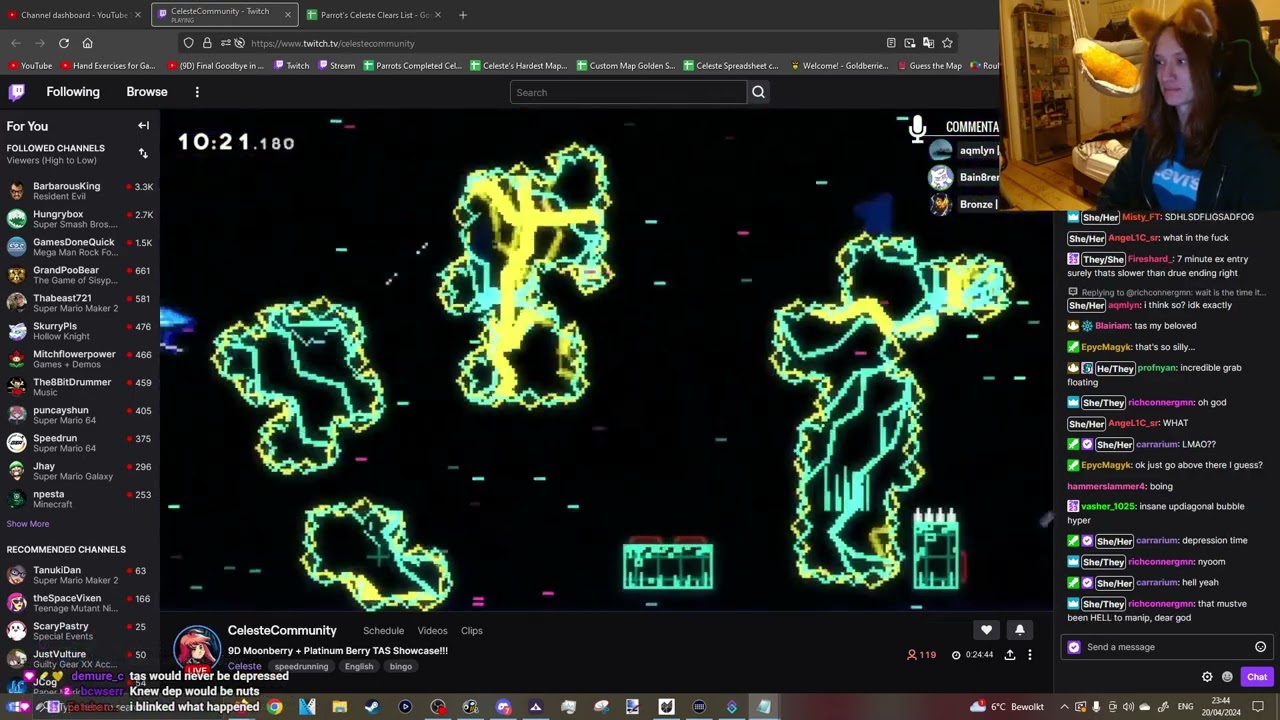The image size is (1280, 720).
Task: Open the tracking protection shield icon
Action: 188,43
